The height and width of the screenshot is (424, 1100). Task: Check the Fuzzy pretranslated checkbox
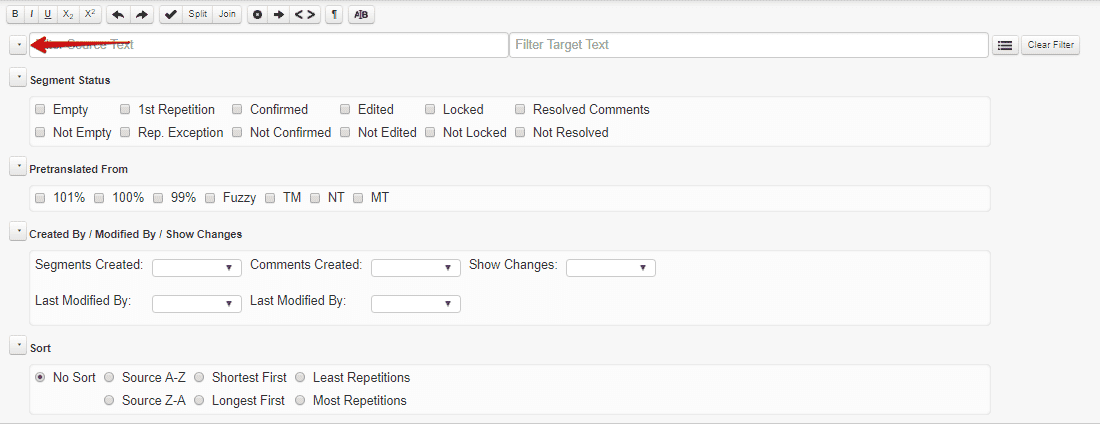pos(210,198)
